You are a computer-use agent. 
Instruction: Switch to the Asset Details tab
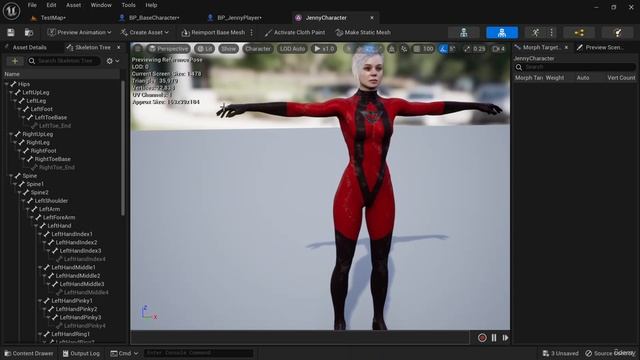pyautogui.click(x=29, y=48)
